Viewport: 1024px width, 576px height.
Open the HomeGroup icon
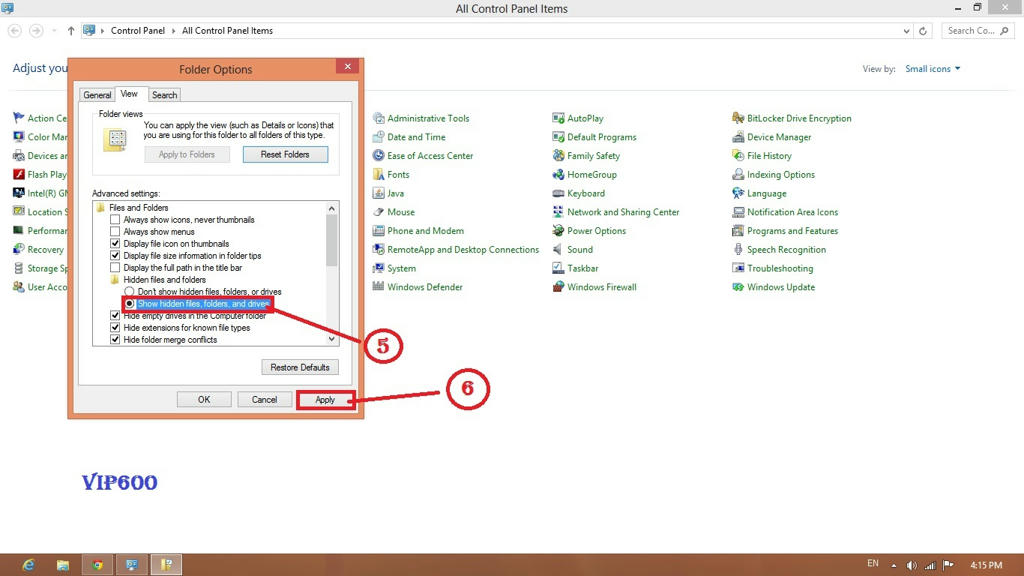pyautogui.click(x=558, y=174)
